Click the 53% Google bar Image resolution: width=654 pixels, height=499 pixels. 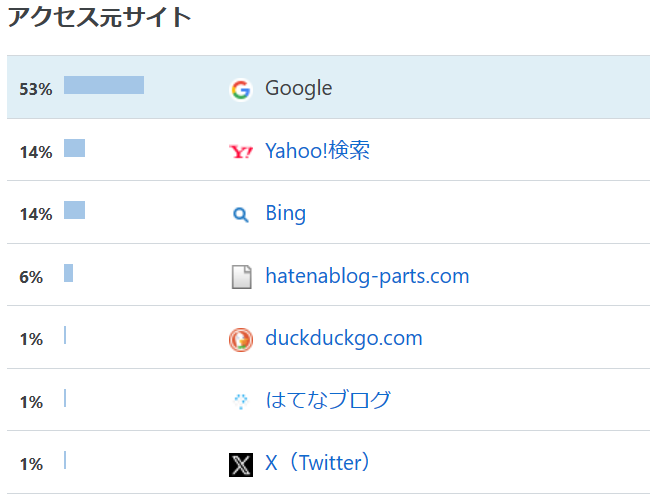tap(104, 85)
